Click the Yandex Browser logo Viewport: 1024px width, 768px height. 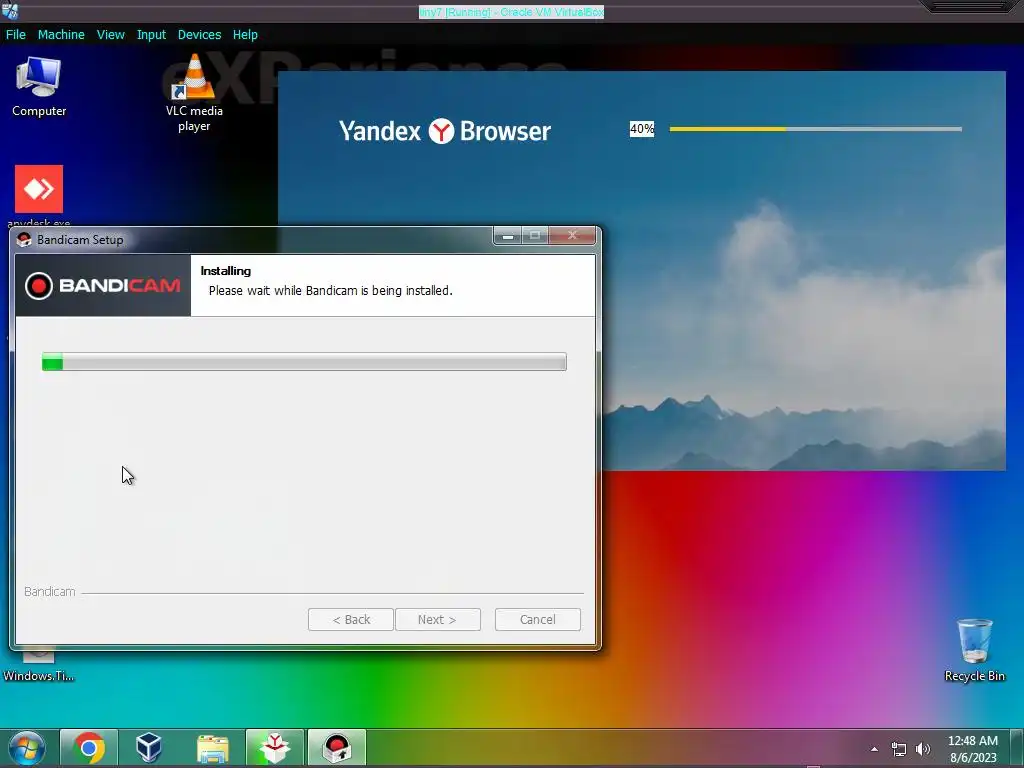(x=444, y=131)
